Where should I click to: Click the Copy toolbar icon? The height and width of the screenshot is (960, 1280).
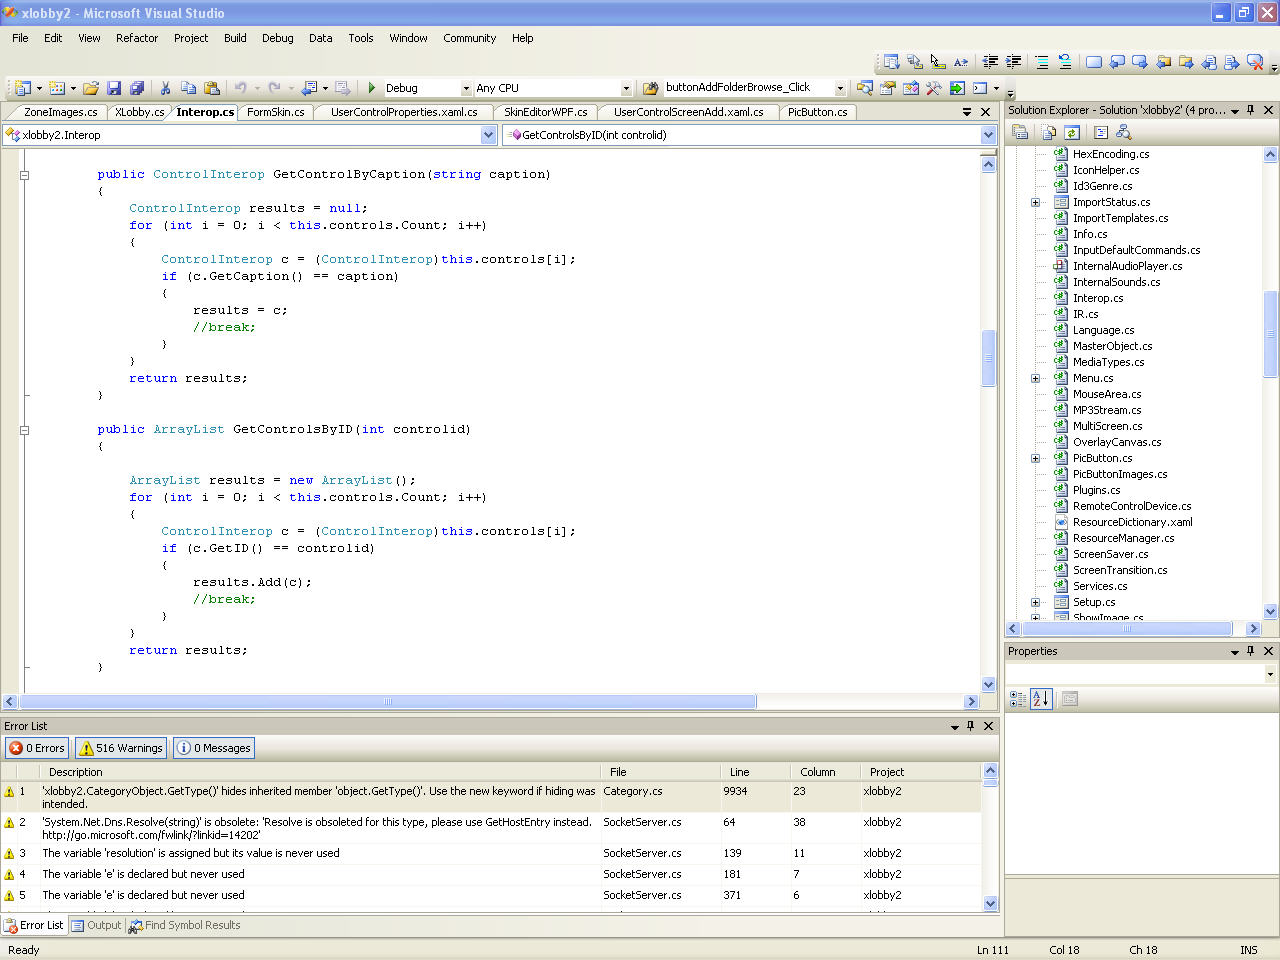coord(188,88)
